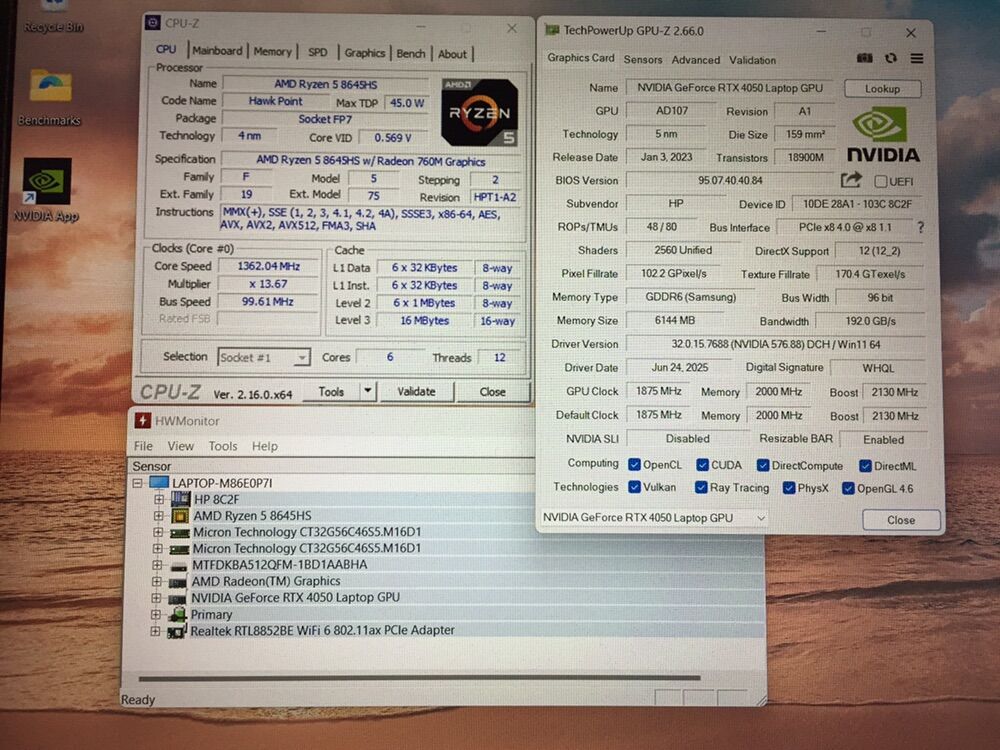Toggle the Ray Tracing checkbox
Image resolution: width=1000 pixels, height=750 pixels.
pyautogui.click(x=702, y=488)
